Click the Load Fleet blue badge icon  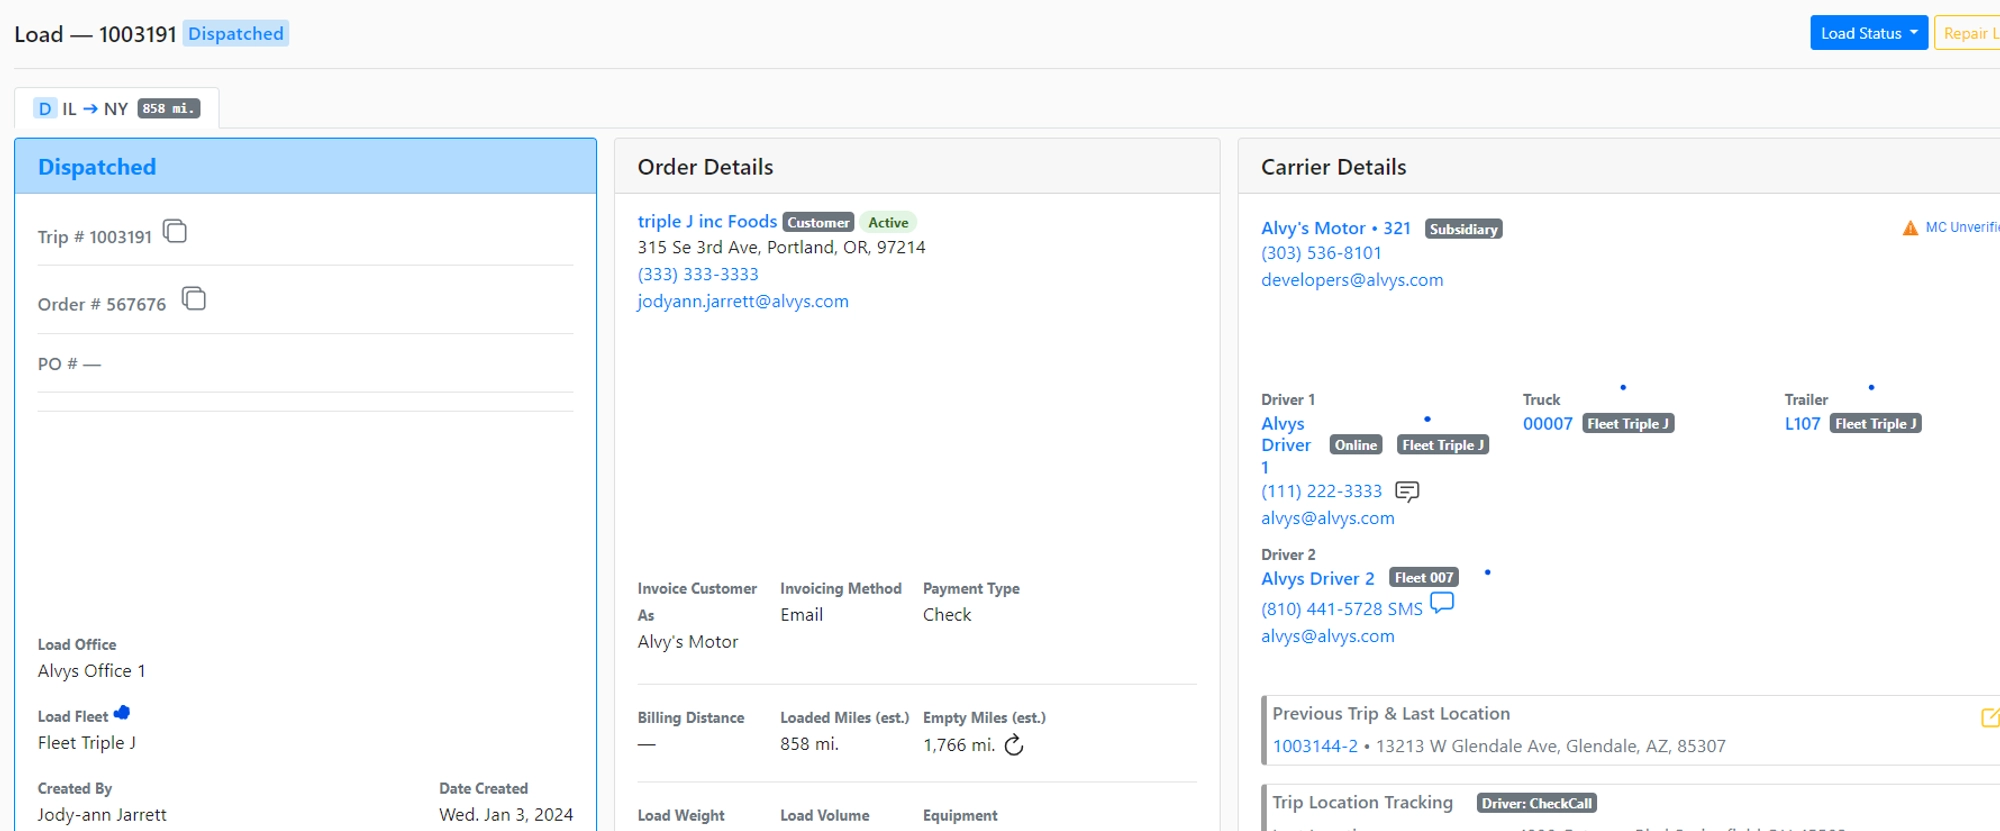tap(122, 713)
